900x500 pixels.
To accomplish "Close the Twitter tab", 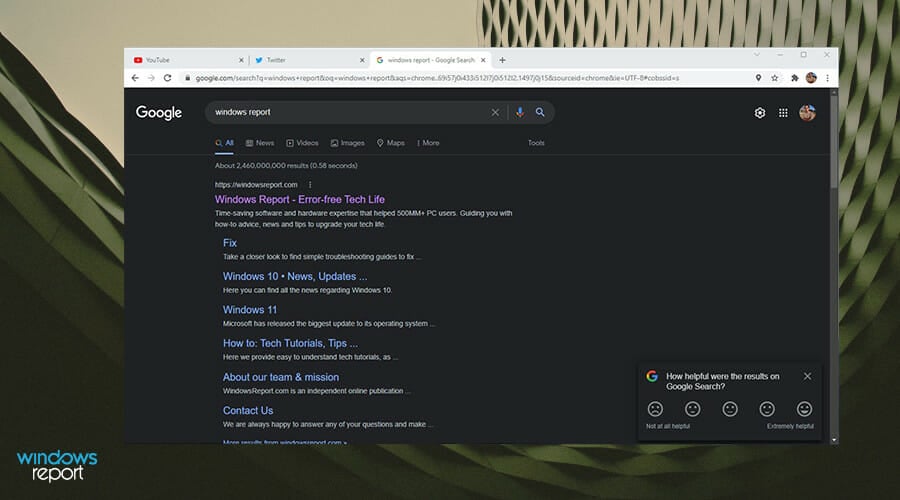I will (362, 60).
